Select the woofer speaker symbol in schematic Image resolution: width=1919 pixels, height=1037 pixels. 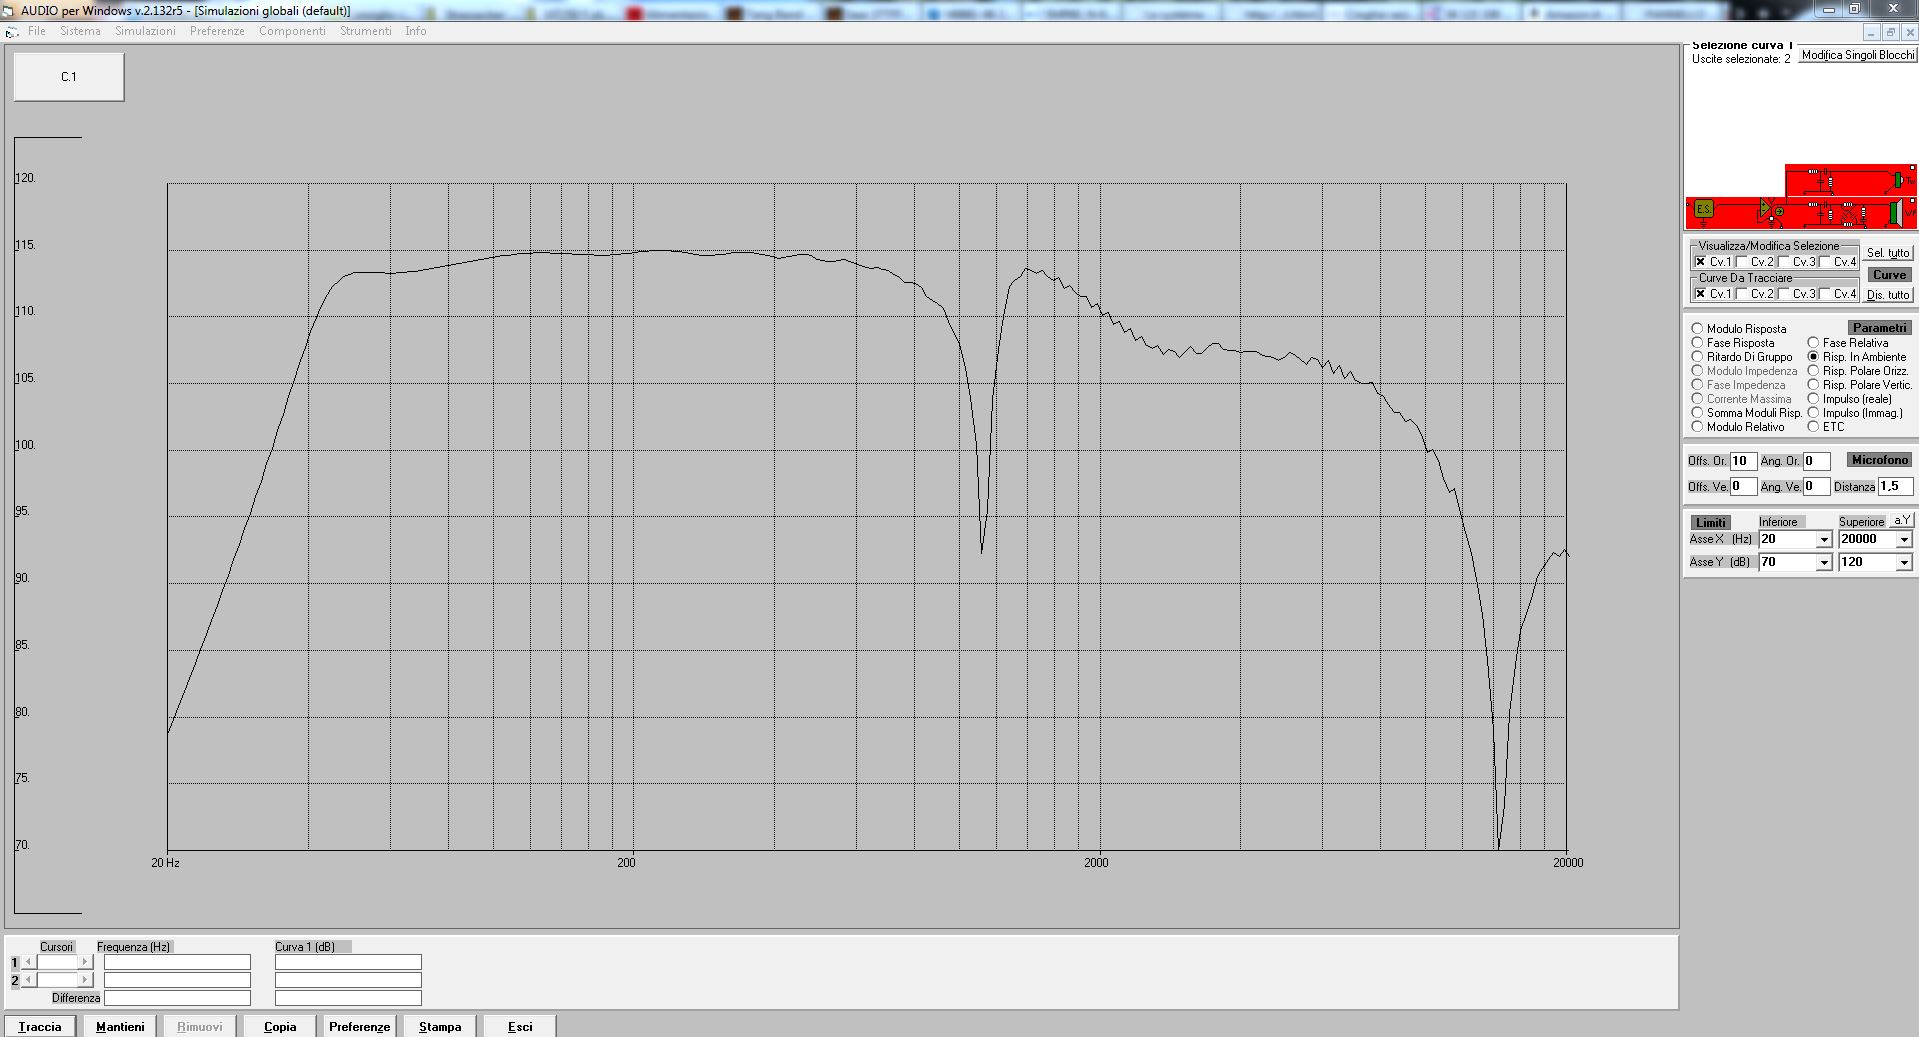tap(1896, 213)
